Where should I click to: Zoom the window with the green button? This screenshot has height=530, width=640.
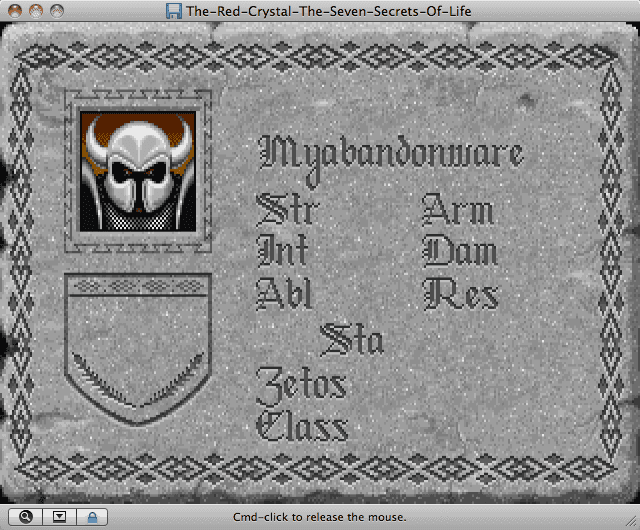(57, 11)
